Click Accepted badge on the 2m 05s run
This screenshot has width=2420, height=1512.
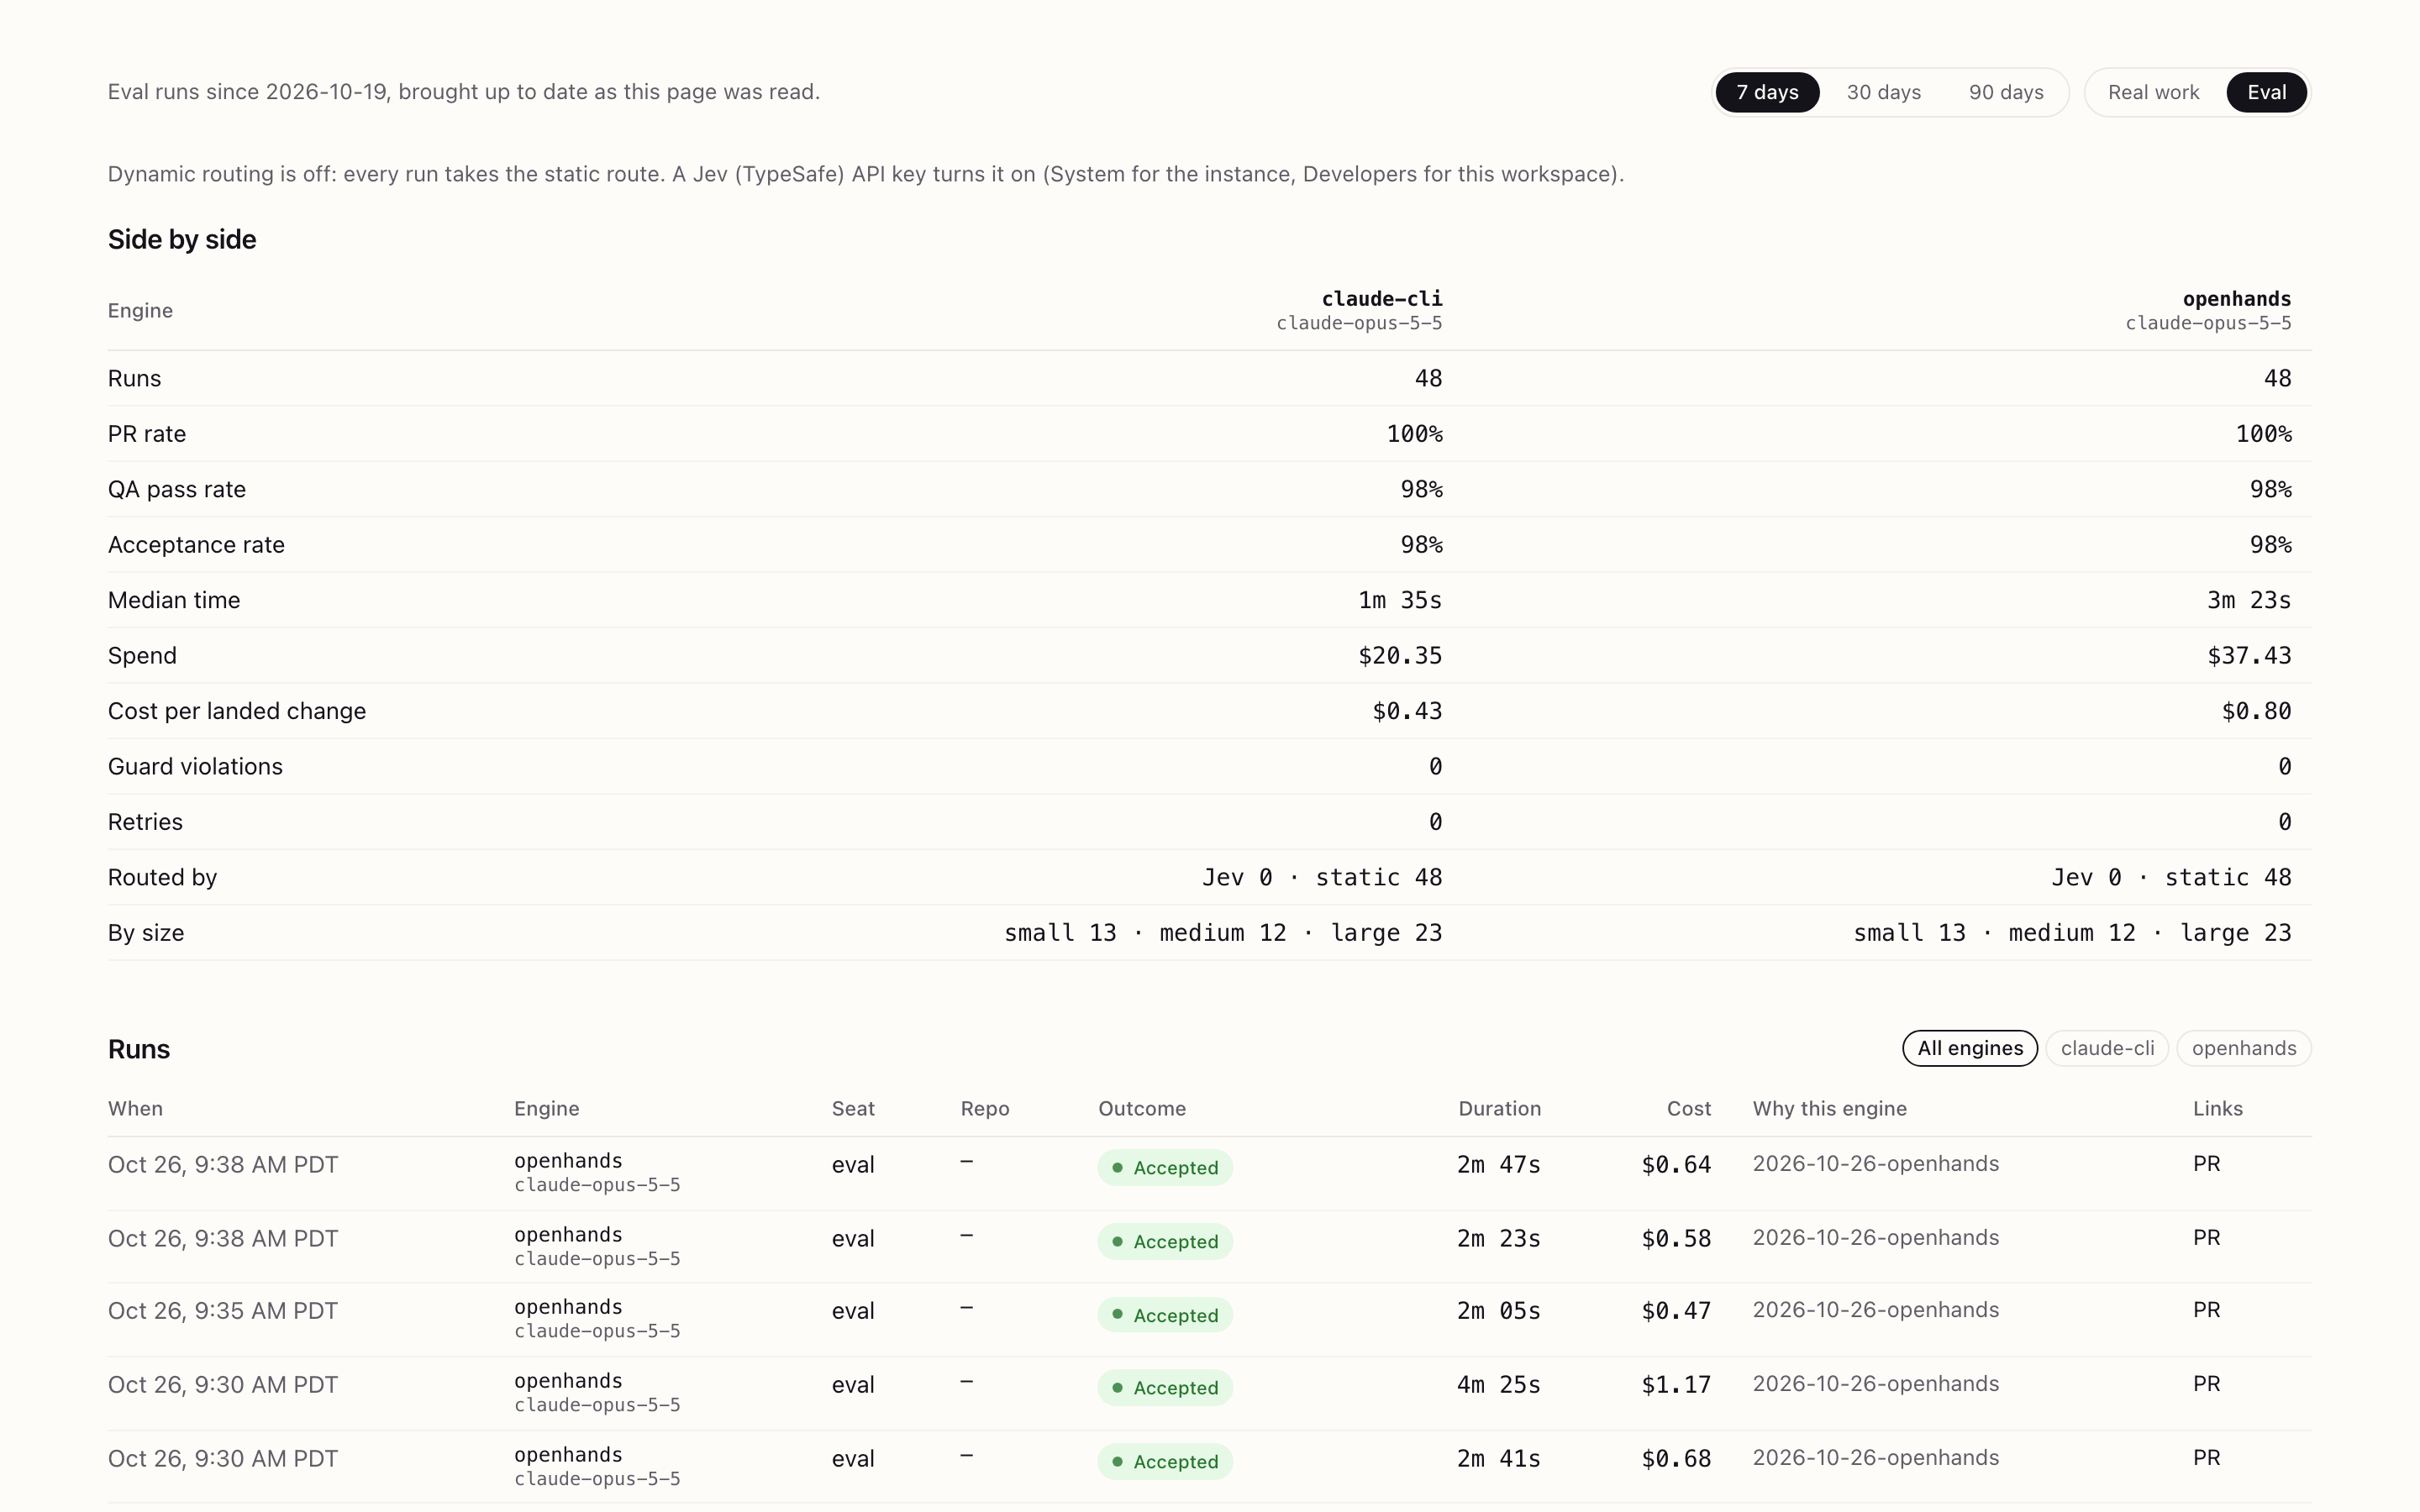pos(1165,1315)
